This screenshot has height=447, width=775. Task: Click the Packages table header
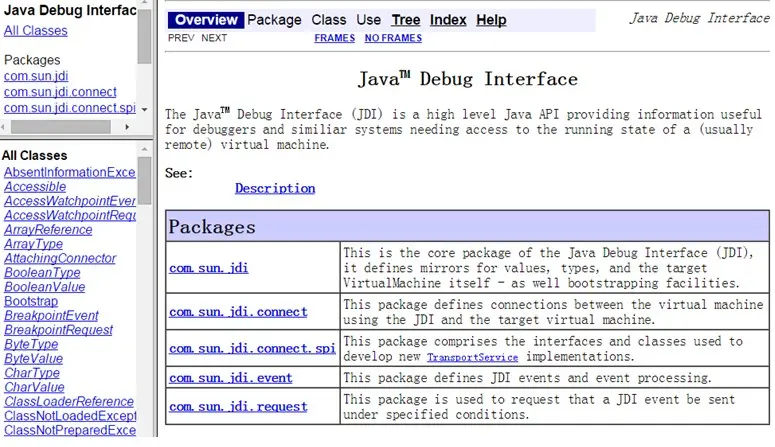(468, 226)
